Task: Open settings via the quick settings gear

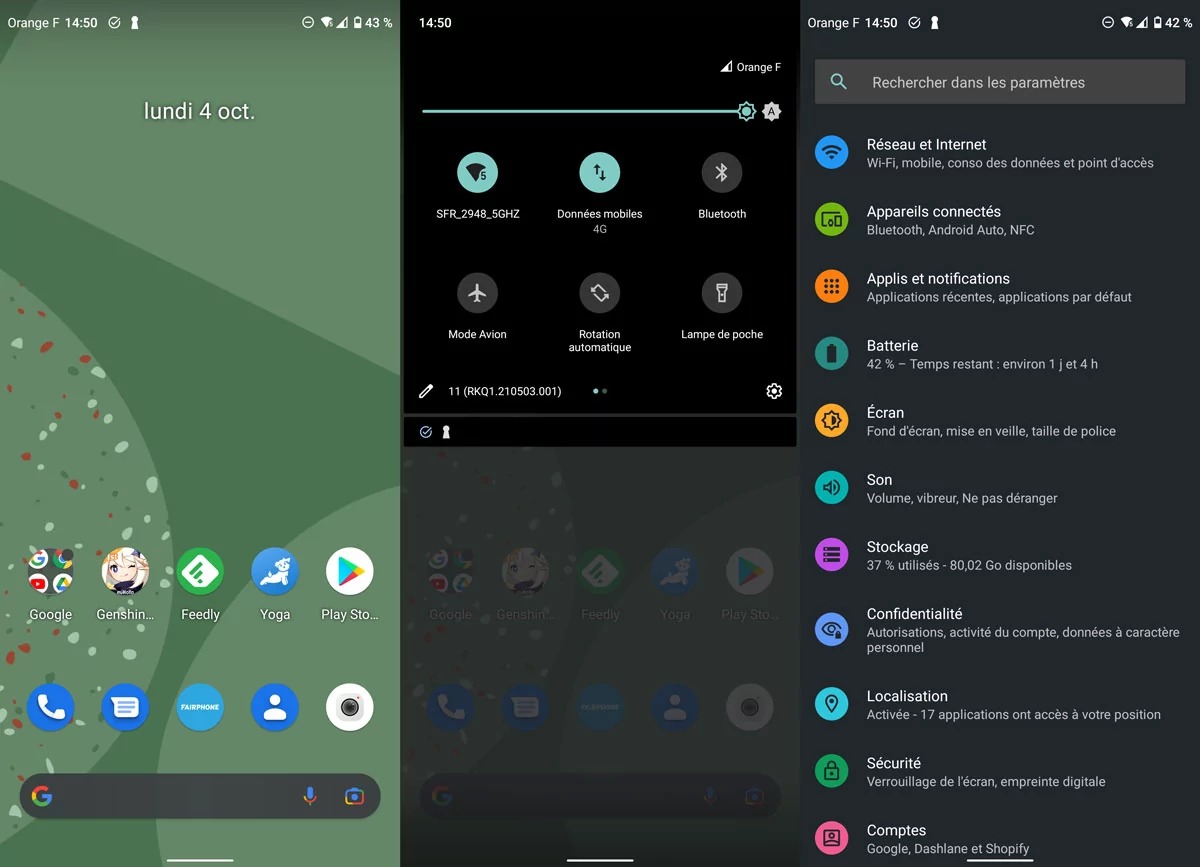Action: (774, 391)
